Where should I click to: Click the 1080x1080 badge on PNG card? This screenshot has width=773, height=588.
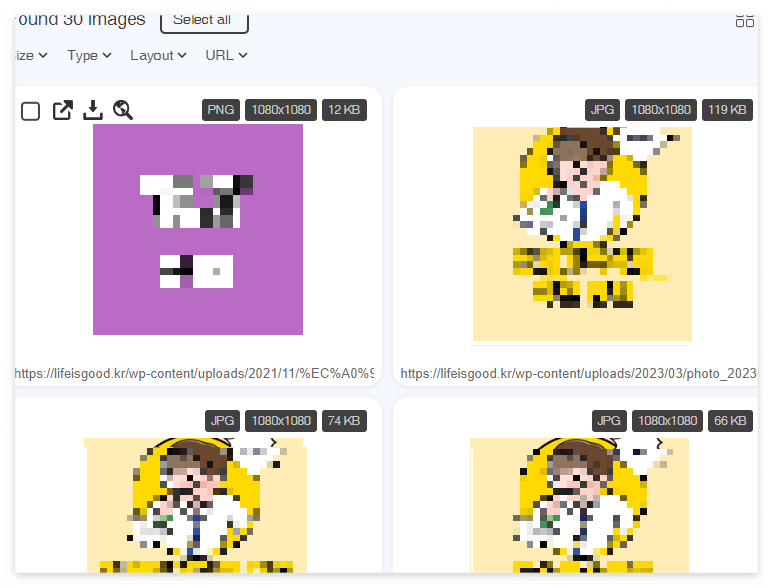281,109
